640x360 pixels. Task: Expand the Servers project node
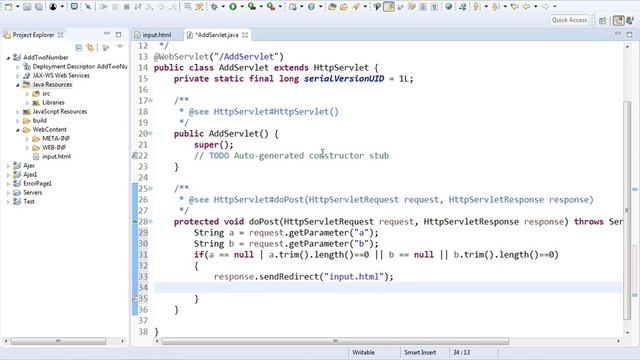point(8,193)
